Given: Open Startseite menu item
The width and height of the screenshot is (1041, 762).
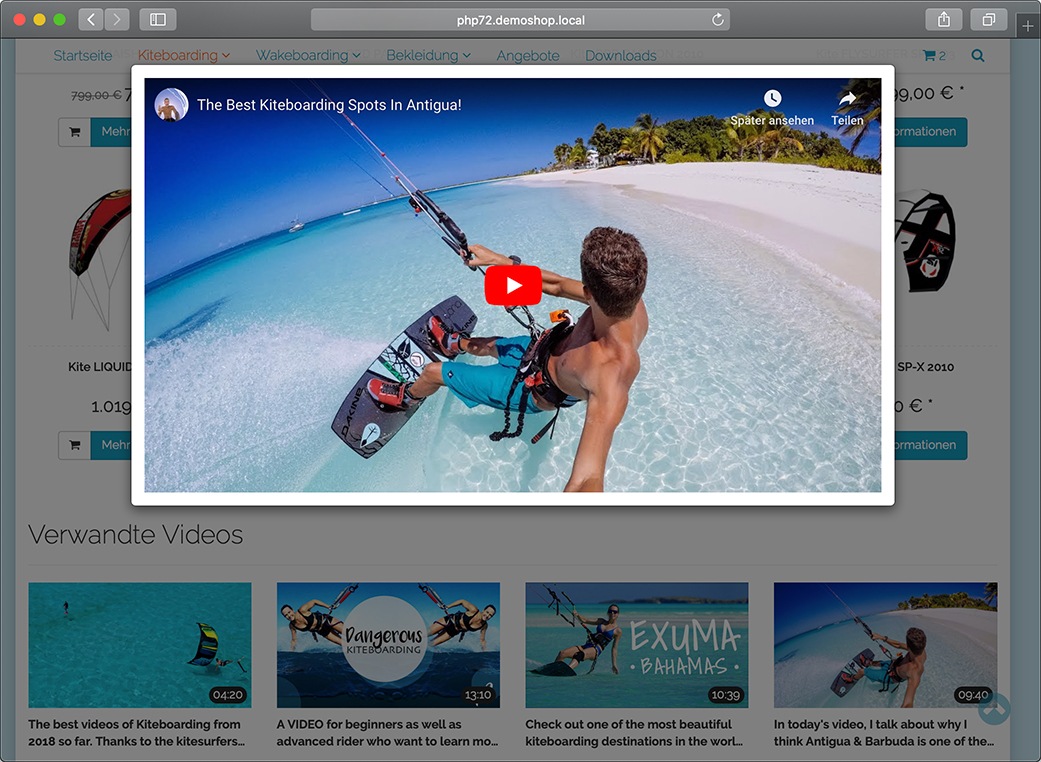Looking at the screenshot, I should click(x=83, y=56).
